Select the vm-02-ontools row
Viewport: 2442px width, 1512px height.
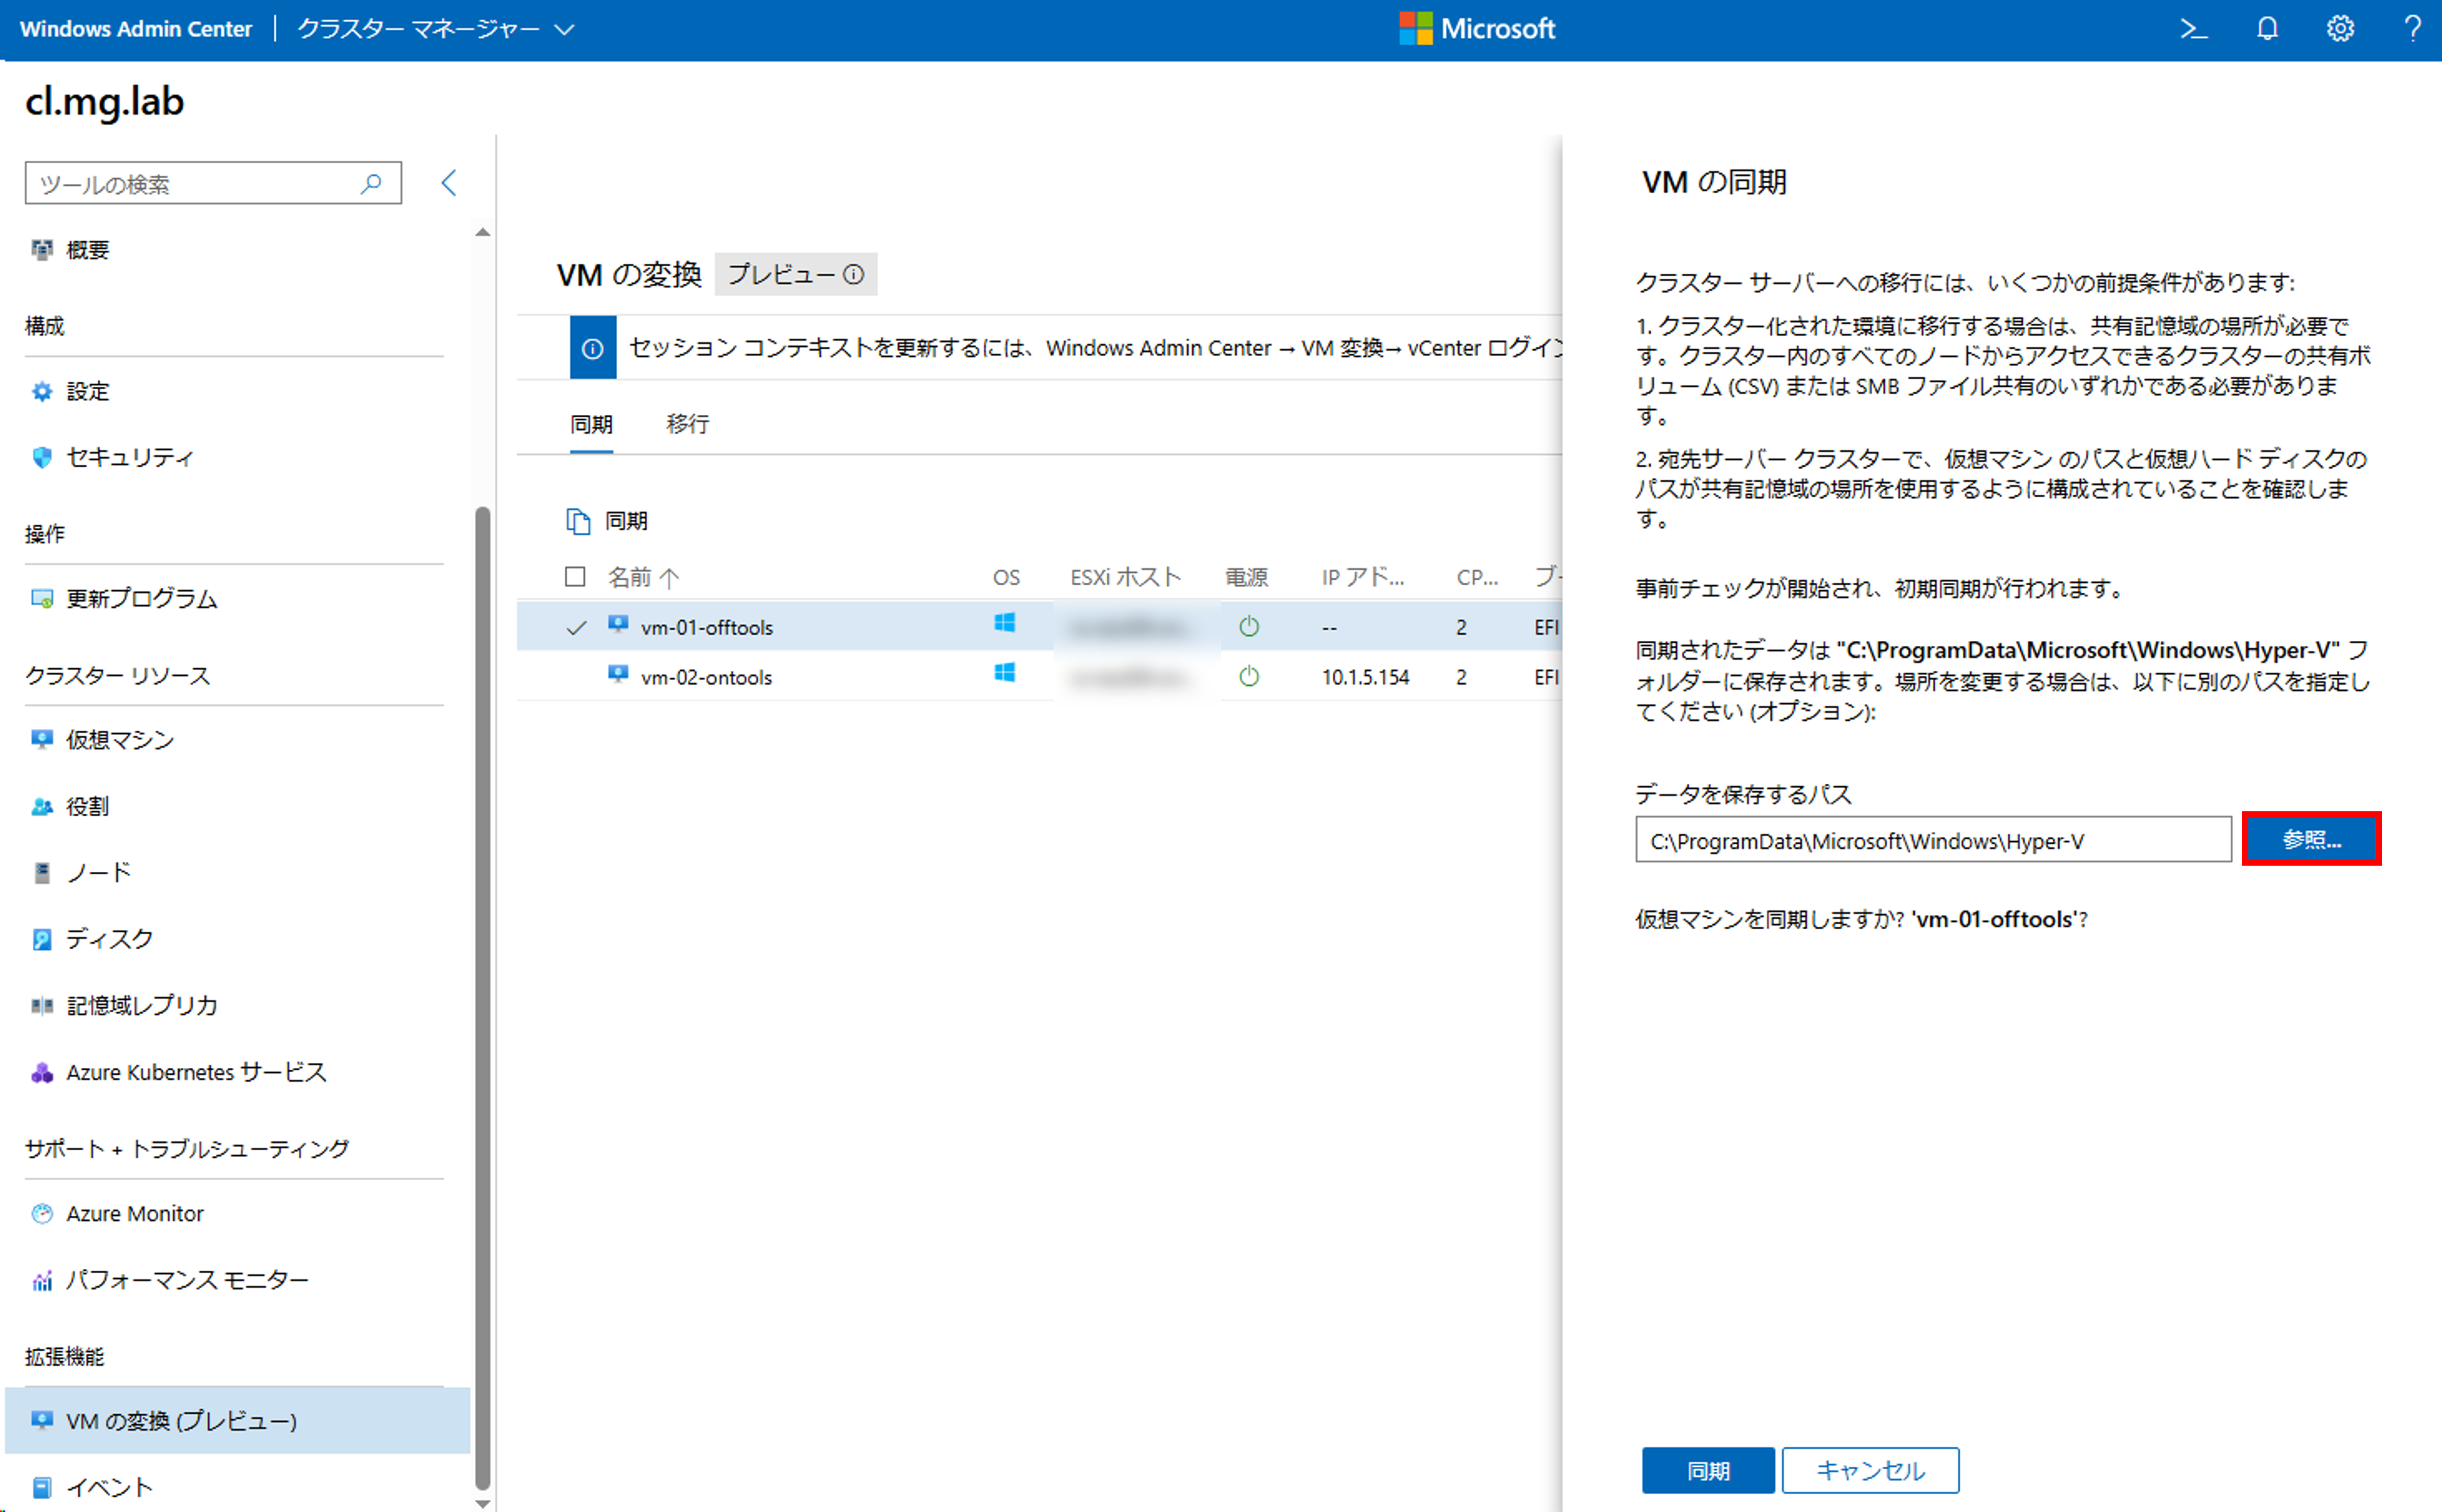click(706, 677)
